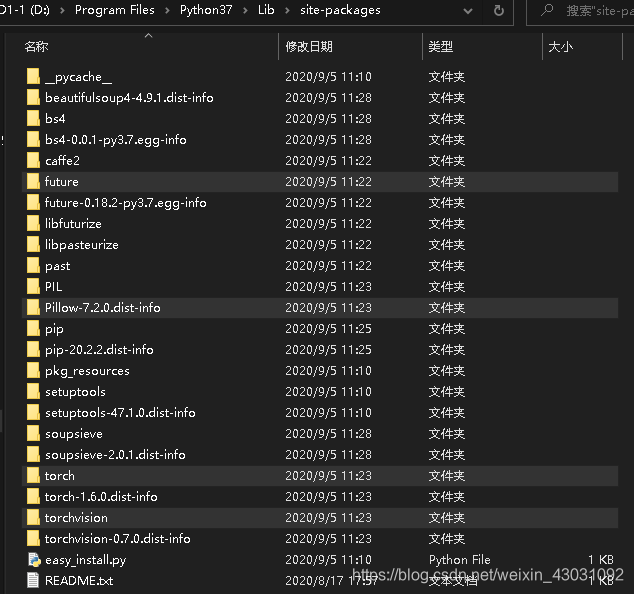Click the 2020/8/17 date of README.txt
The image size is (634, 594).
click(331, 581)
